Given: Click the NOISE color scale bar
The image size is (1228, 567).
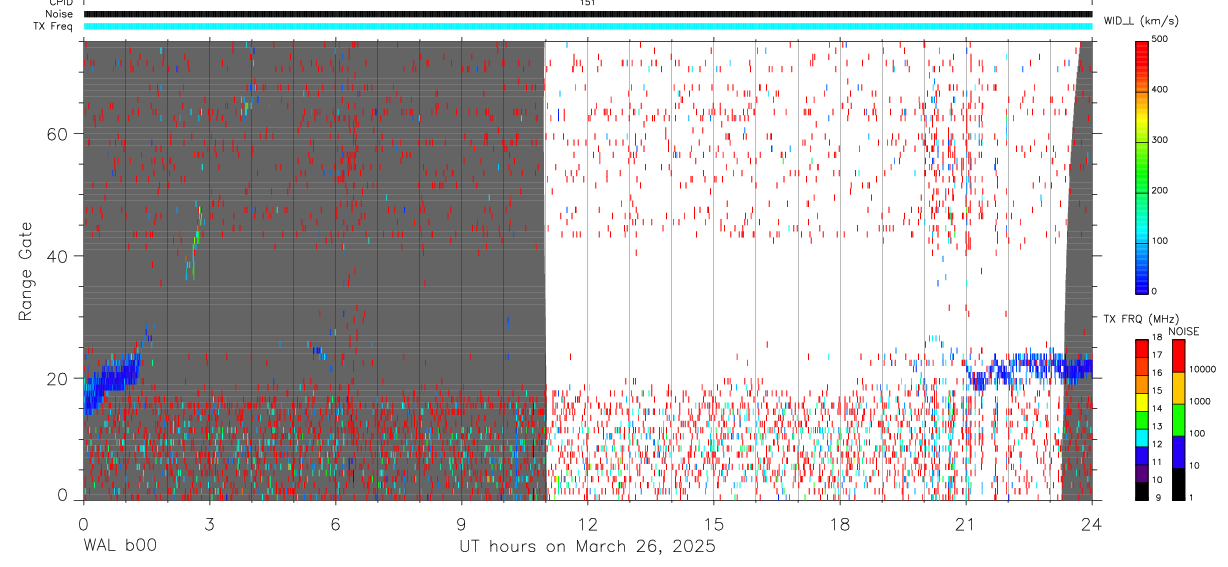Looking at the screenshot, I should pos(1178,419).
